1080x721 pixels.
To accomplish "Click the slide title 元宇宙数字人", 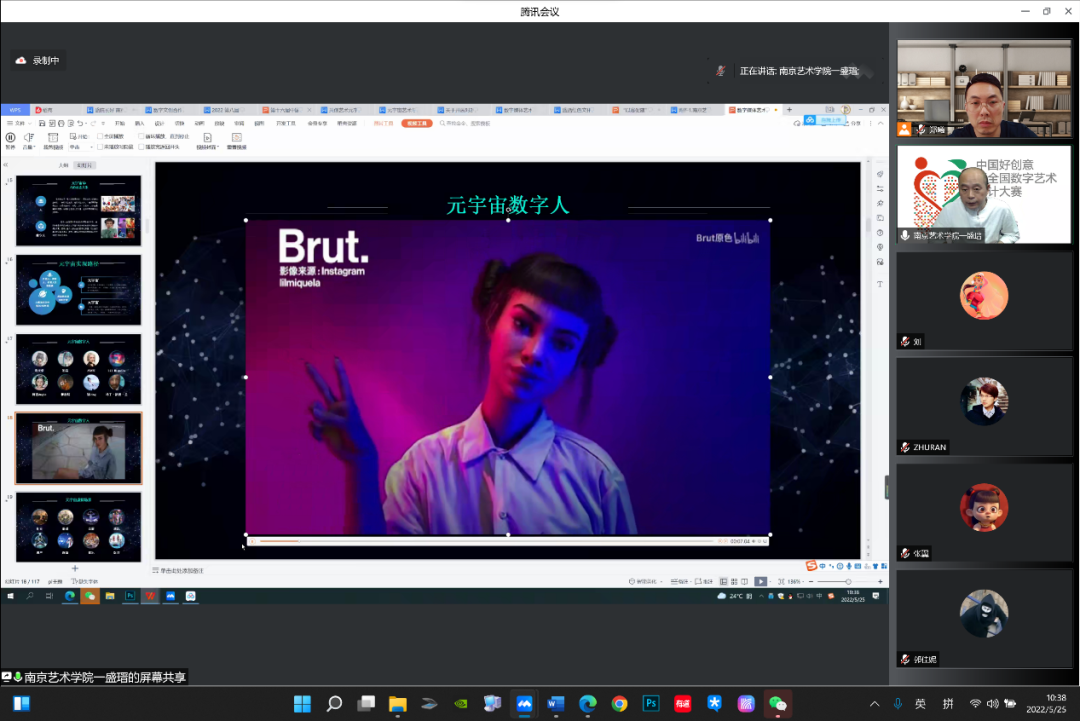I will pos(508,205).
